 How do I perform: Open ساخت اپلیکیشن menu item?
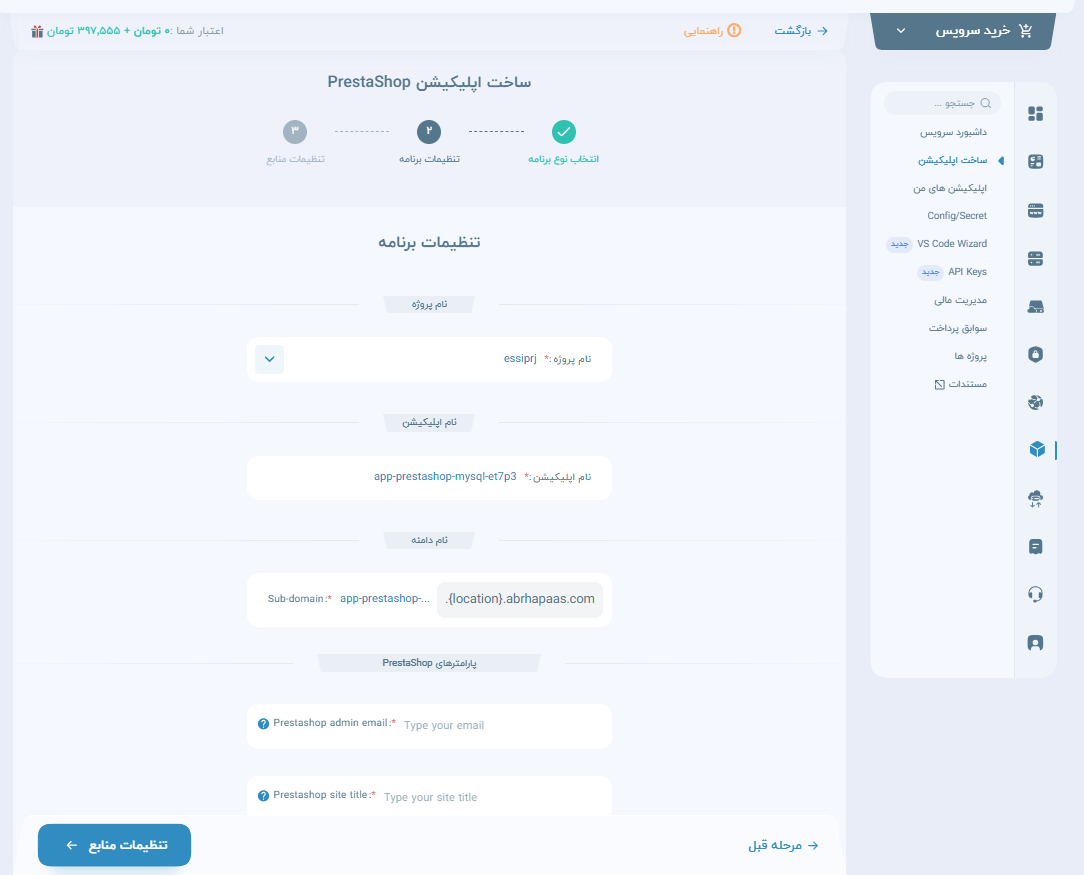point(952,160)
